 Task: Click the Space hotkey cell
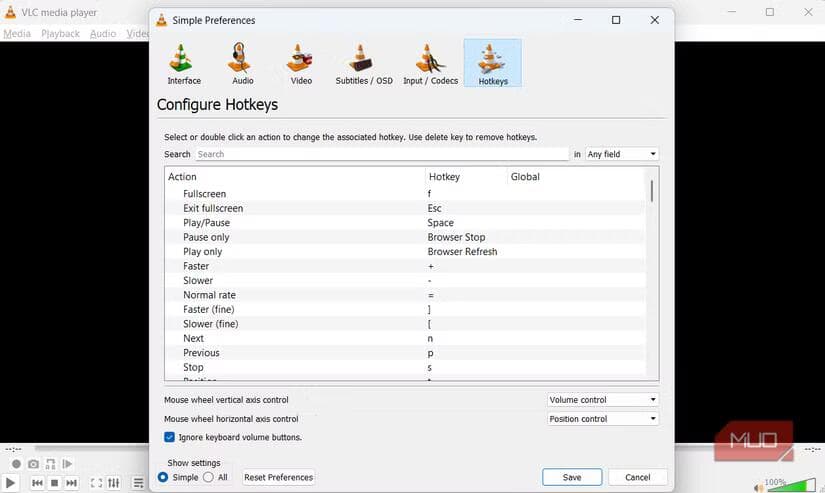[x=440, y=223]
